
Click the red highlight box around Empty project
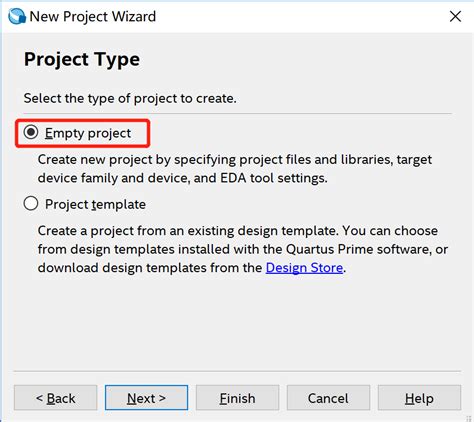[82, 133]
